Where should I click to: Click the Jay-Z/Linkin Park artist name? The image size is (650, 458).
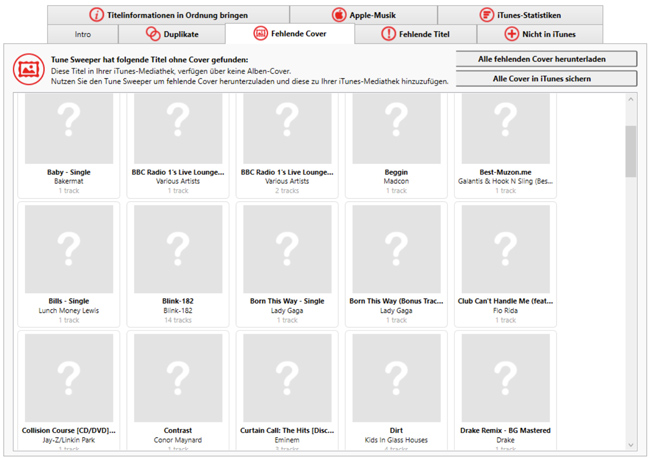[69, 440]
